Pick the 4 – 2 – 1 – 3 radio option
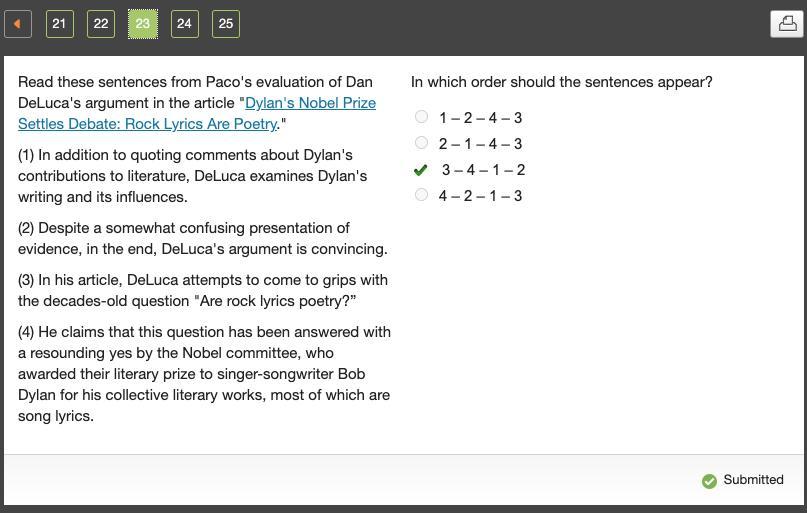Image resolution: width=807 pixels, height=513 pixels. pos(421,195)
